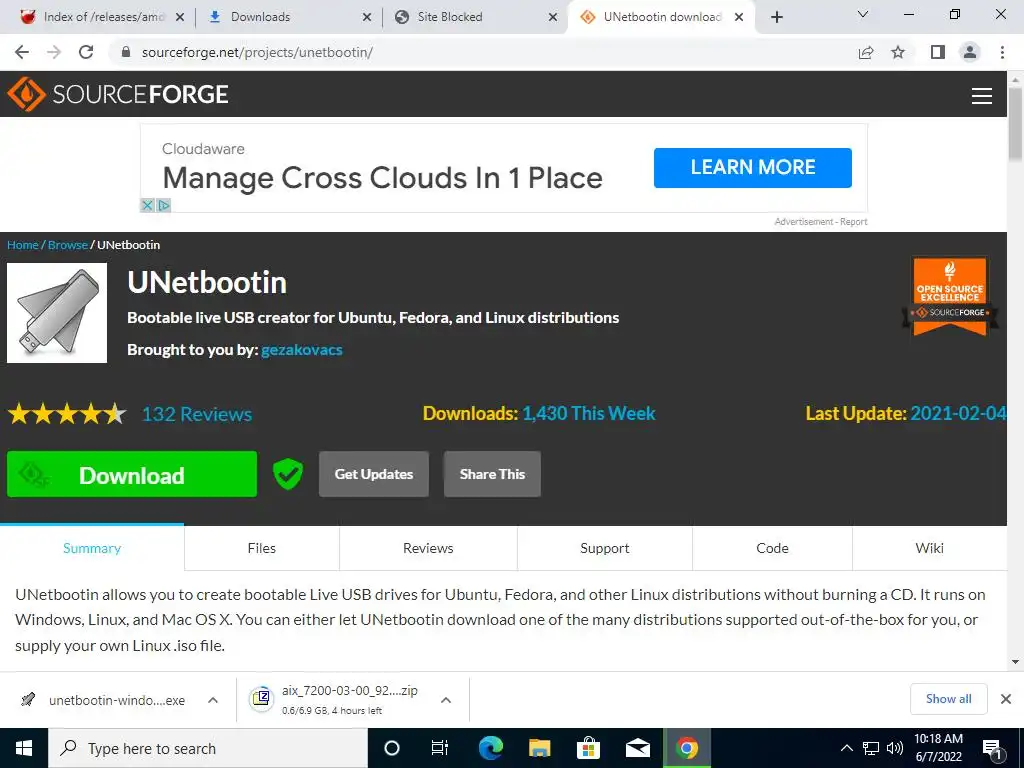Open the Reviews tab

click(x=428, y=549)
